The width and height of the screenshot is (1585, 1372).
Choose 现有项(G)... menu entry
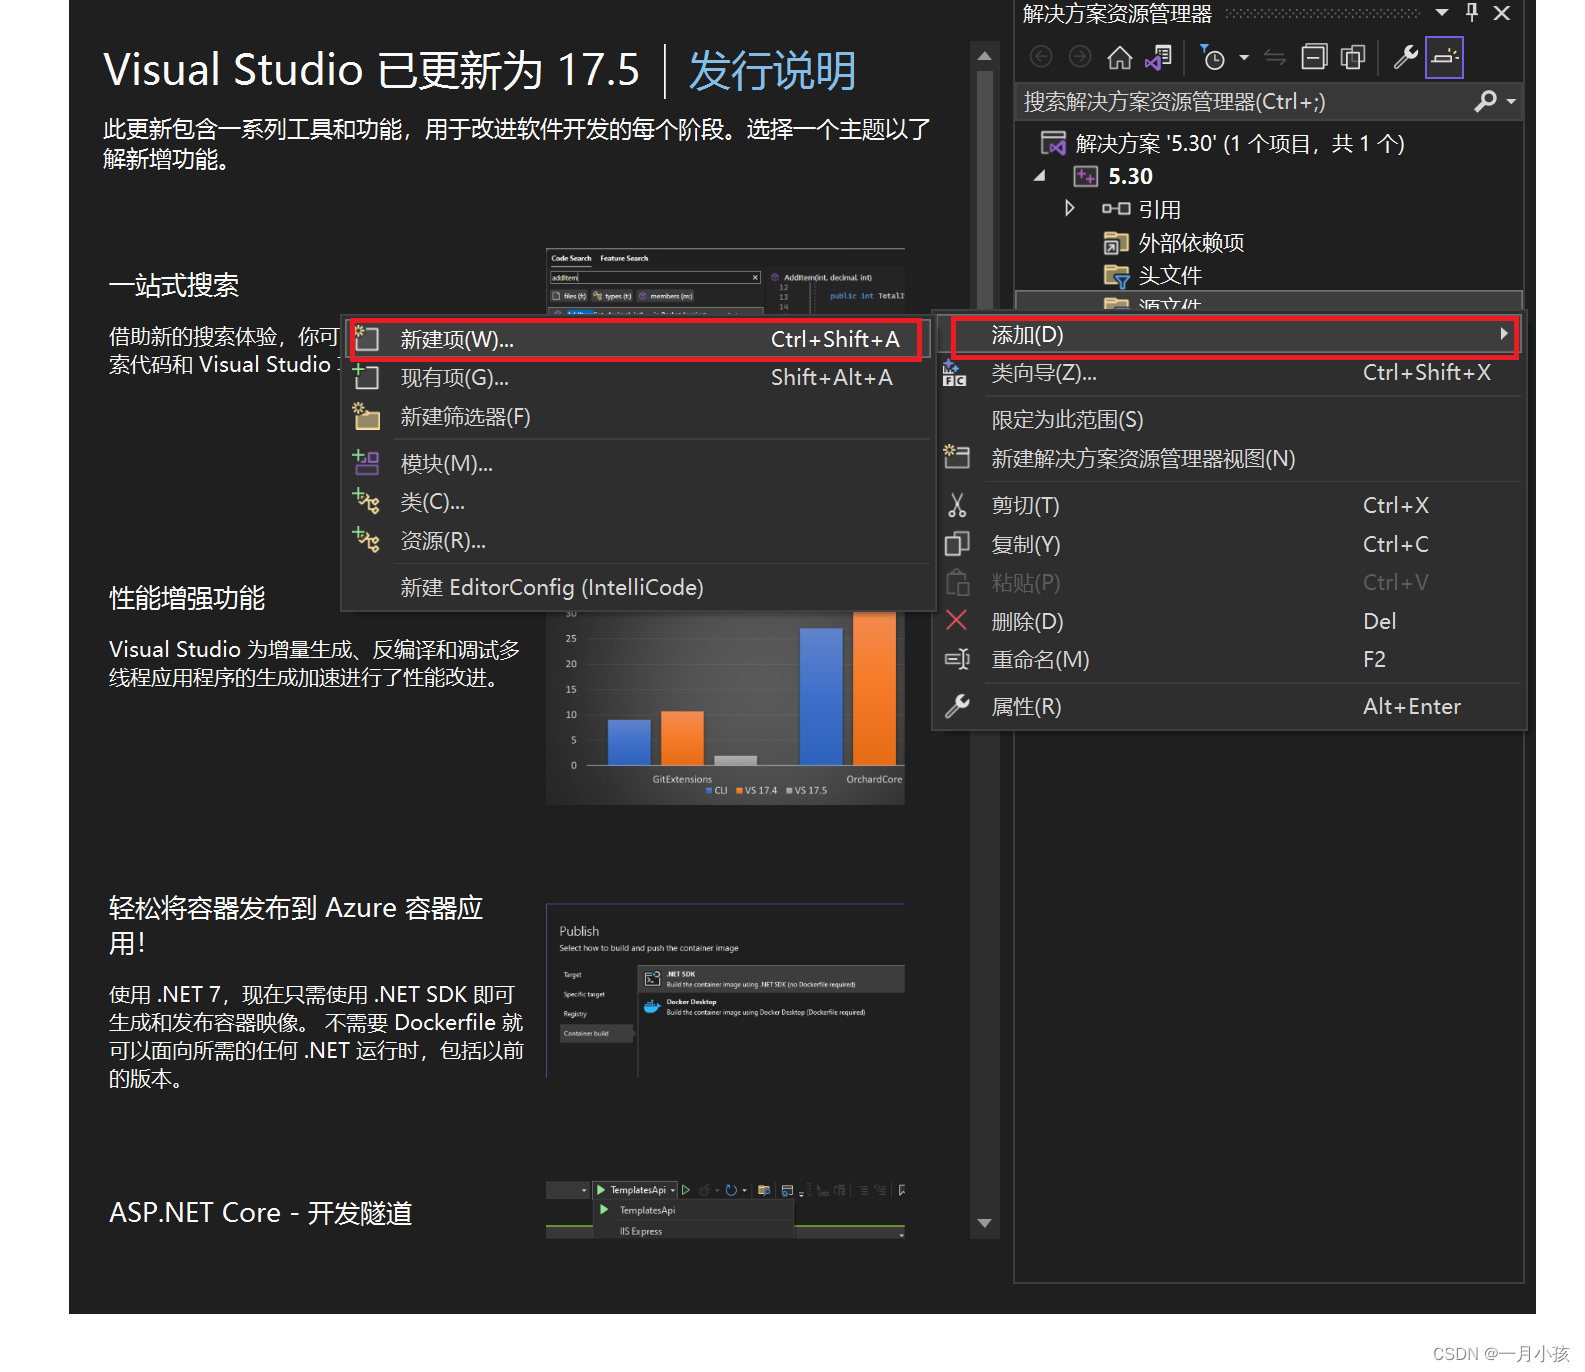coord(638,378)
